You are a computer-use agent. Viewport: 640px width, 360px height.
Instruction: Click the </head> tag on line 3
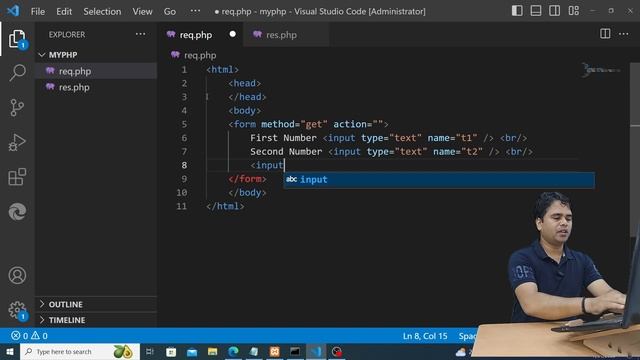tap(247, 97)
